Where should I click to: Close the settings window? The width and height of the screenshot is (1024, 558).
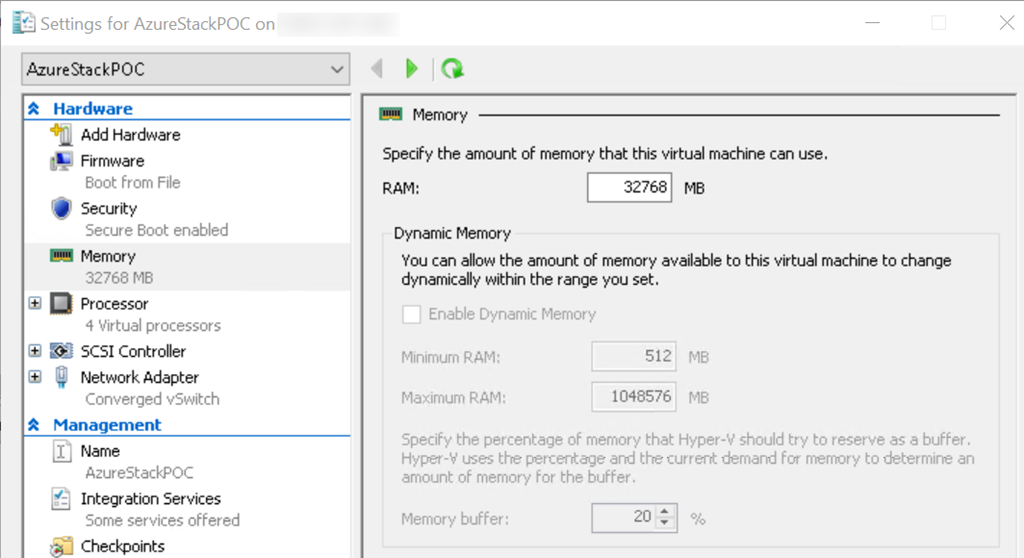(1006, 23)
